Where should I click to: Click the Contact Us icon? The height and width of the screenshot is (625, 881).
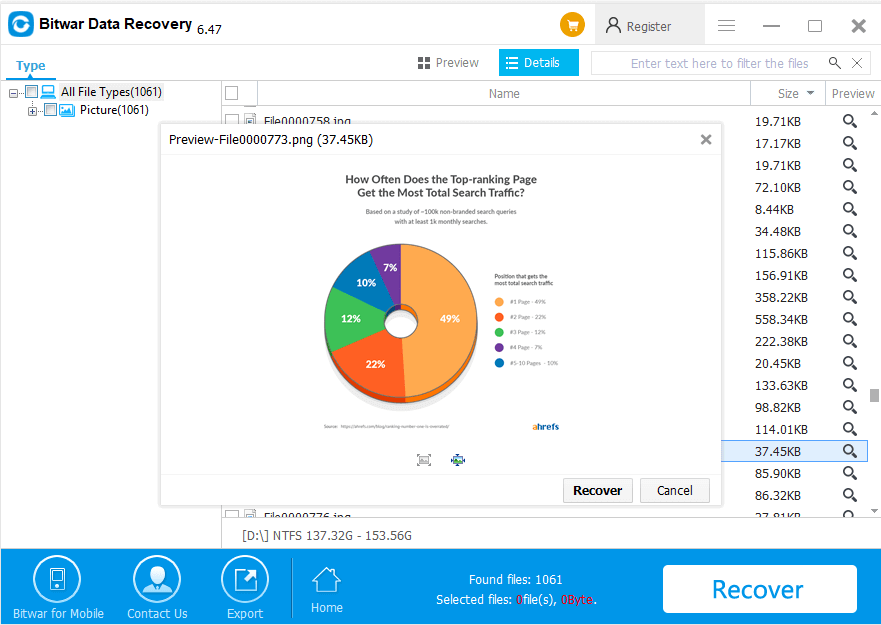(156, 578)
